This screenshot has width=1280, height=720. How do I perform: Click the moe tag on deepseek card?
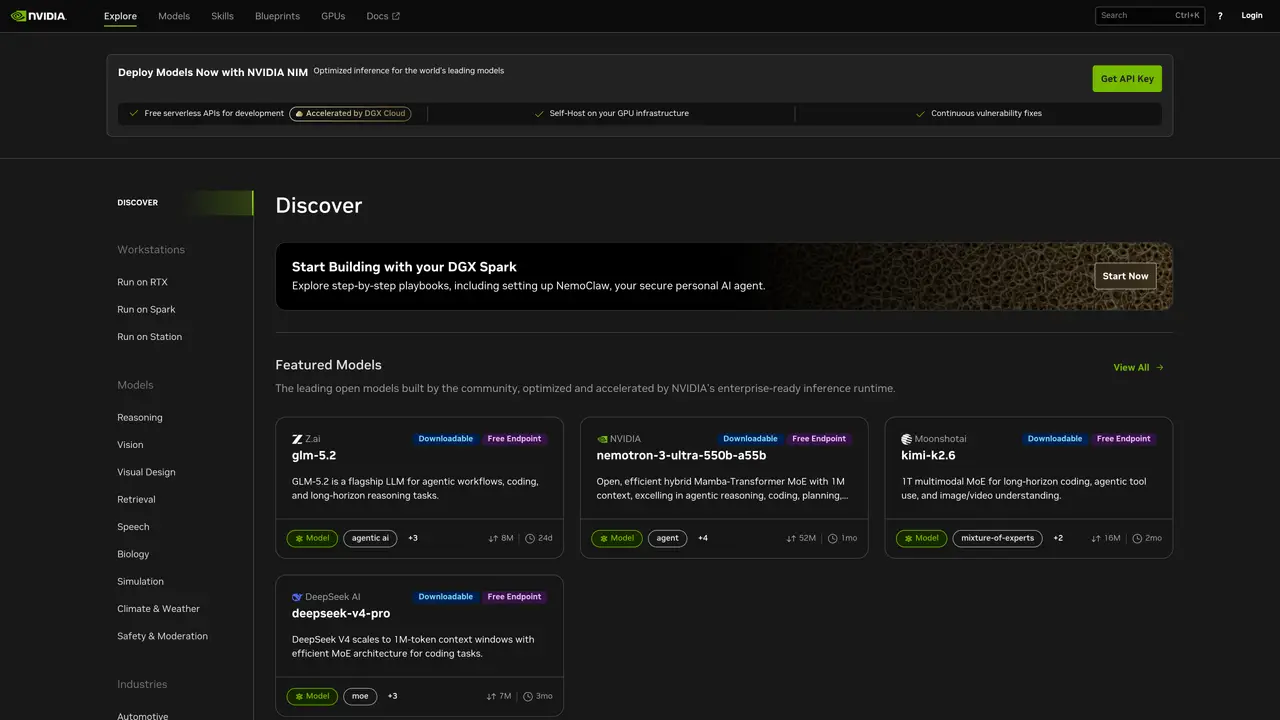[x=360, y=696]
